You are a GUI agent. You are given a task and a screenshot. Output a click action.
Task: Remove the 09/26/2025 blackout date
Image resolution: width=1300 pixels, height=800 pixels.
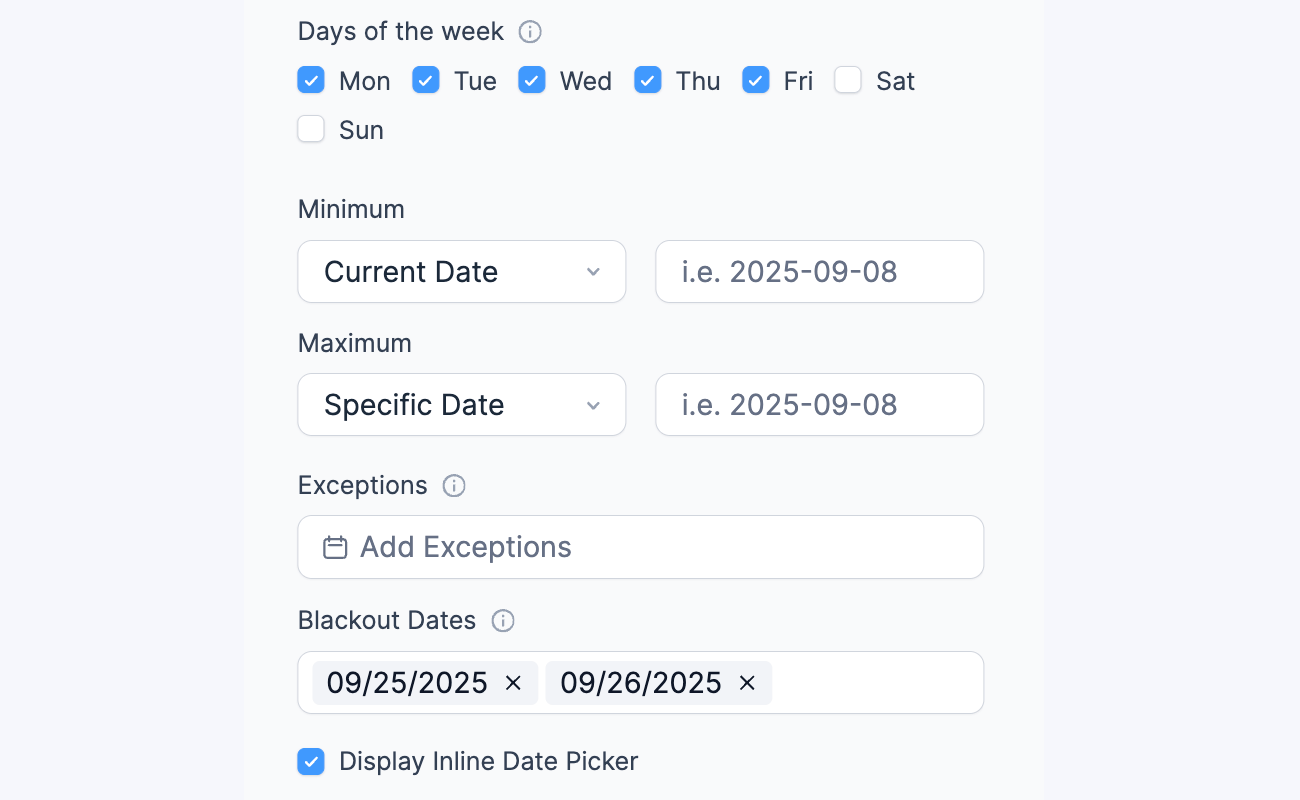[x=746, y=683]
